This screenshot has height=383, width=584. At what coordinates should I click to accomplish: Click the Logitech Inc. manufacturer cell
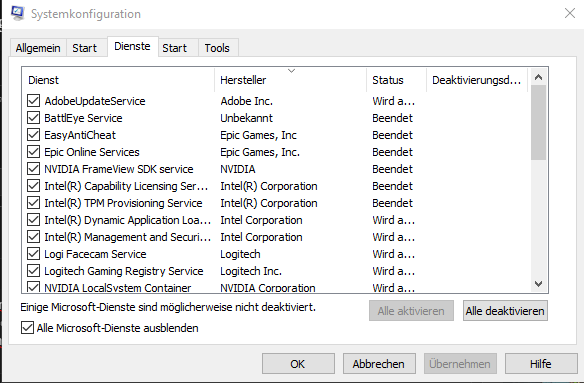[251, 271]
